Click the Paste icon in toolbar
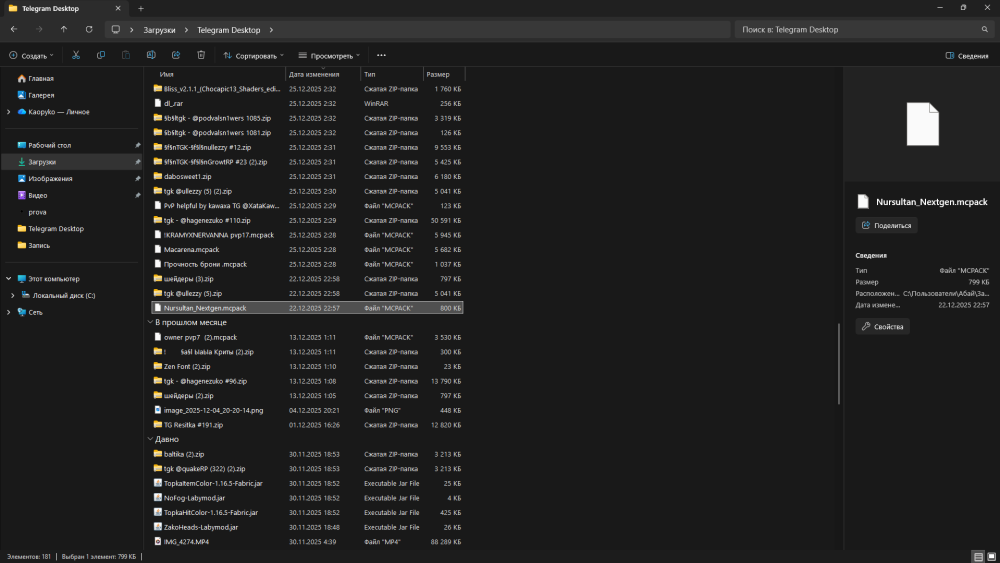This screenshot has height=563, width=1000. coord(126,55)
